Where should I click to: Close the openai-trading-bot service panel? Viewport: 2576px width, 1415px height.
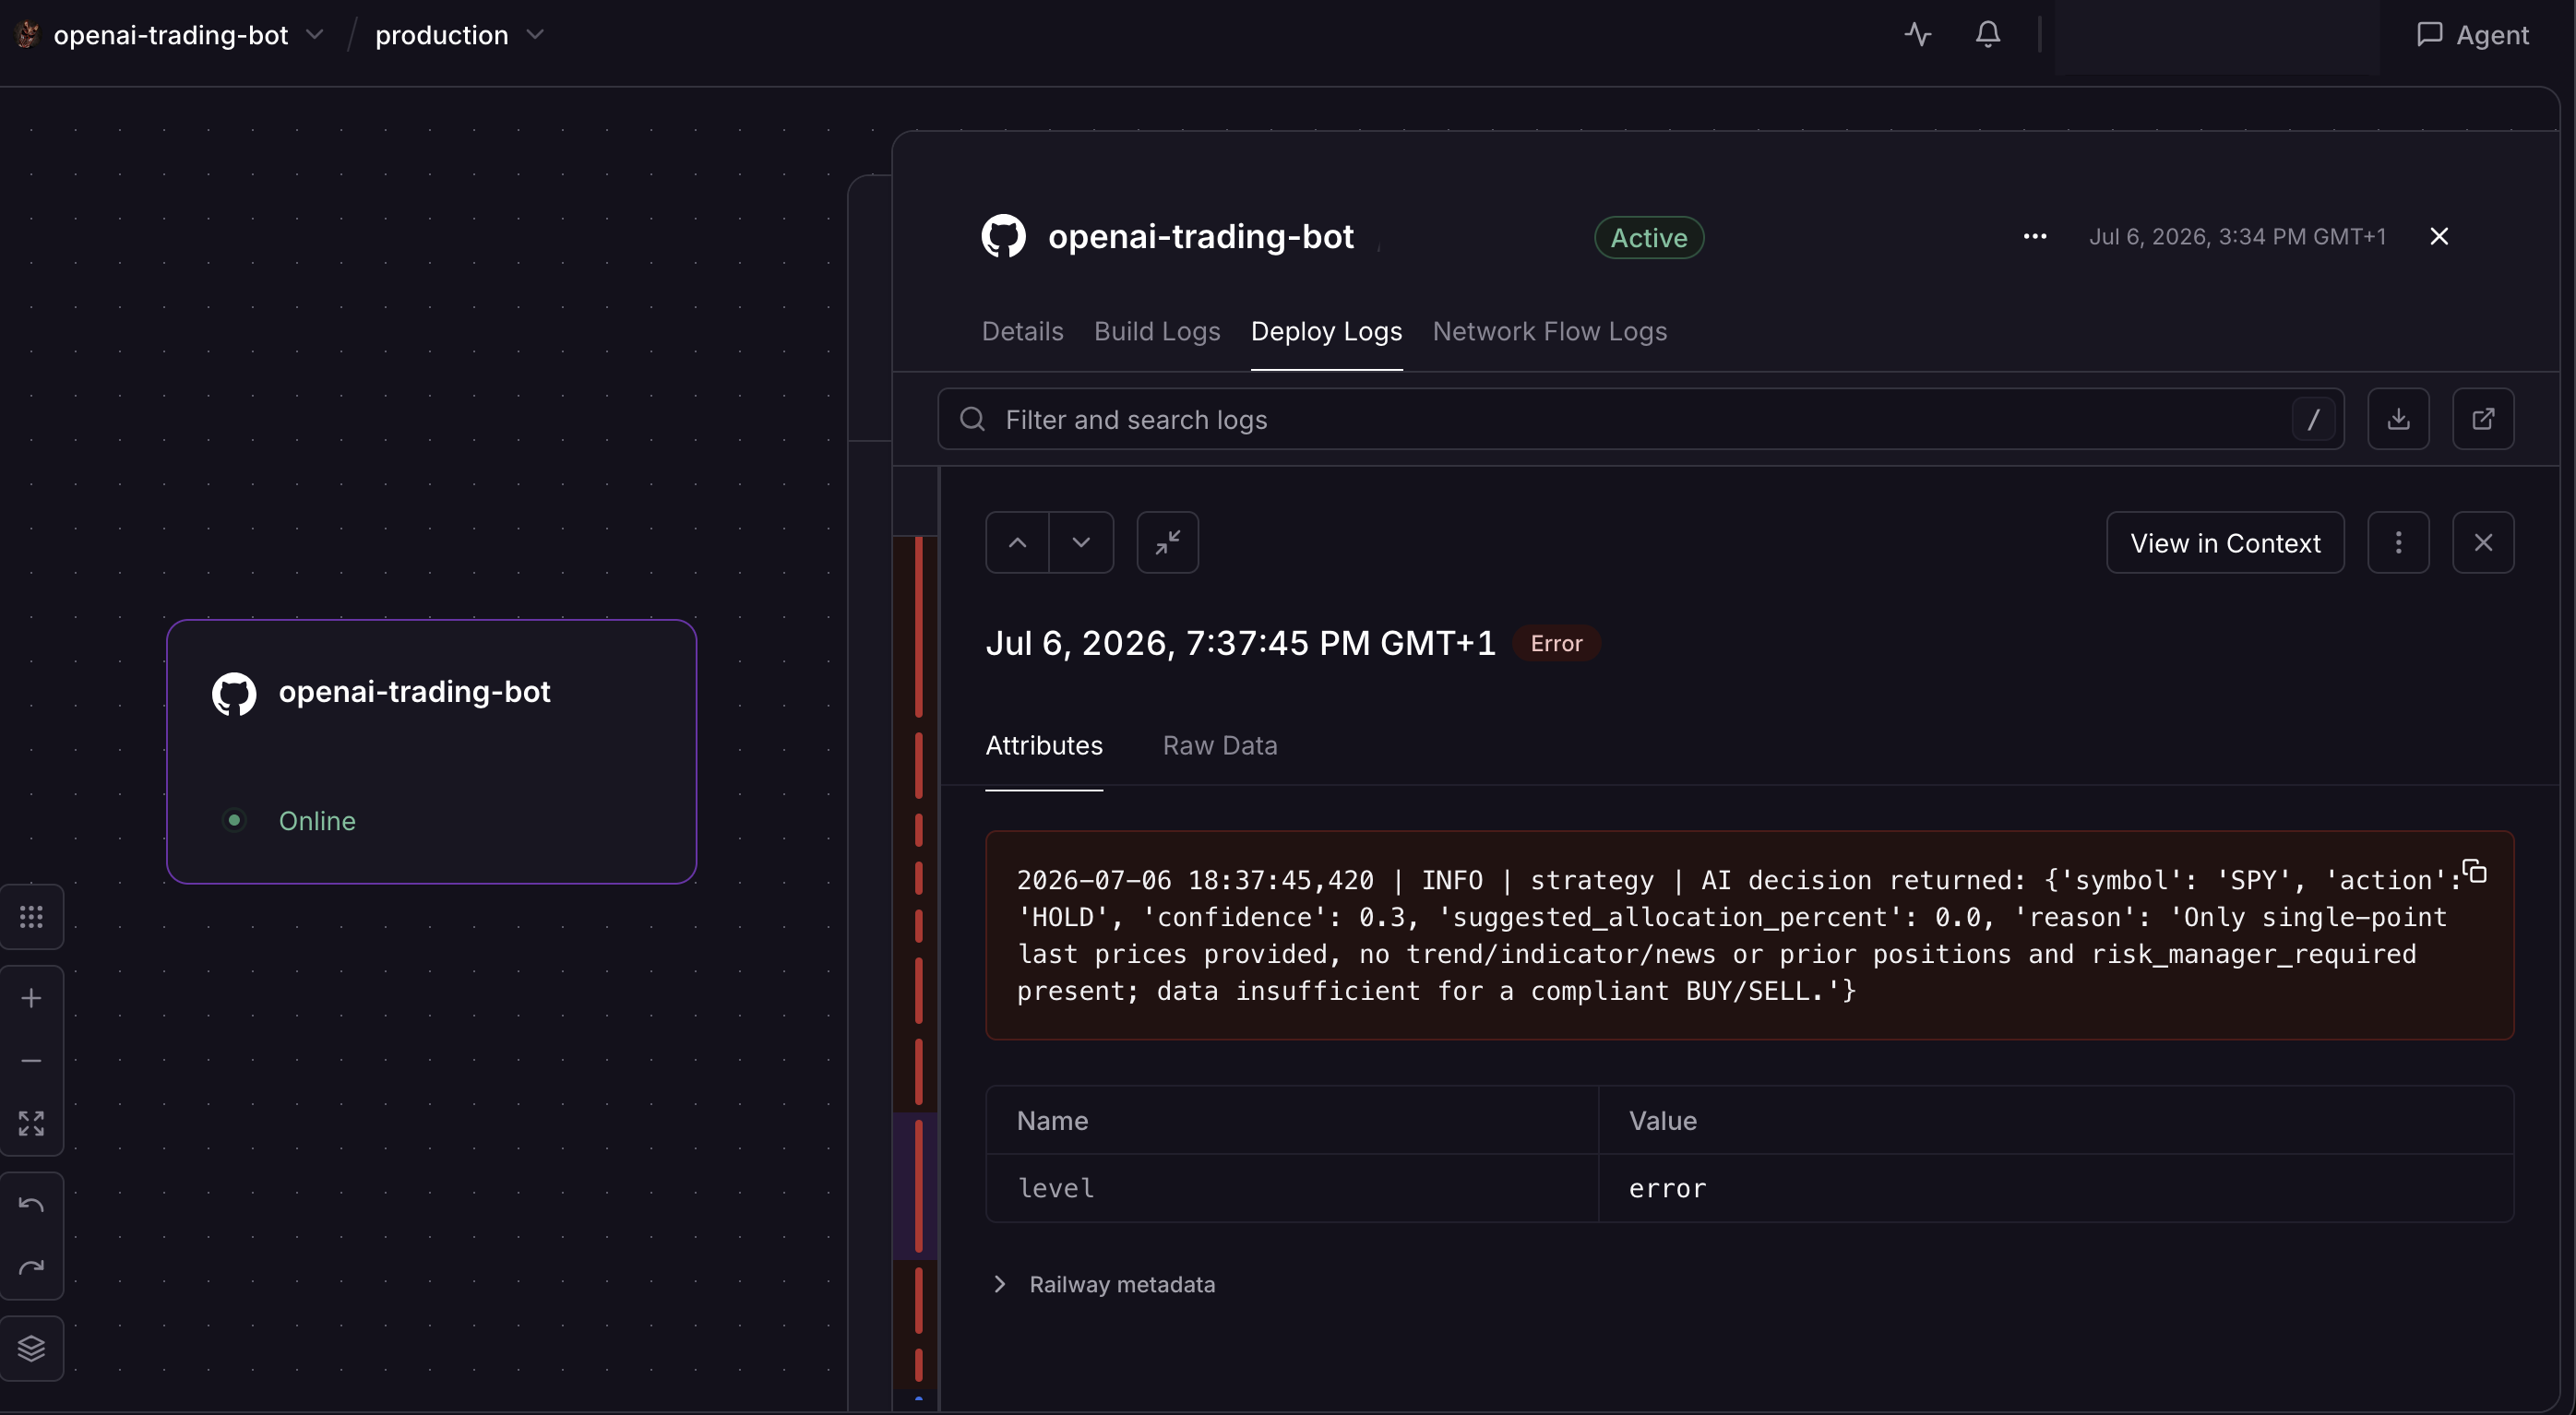pos(2439,237)
